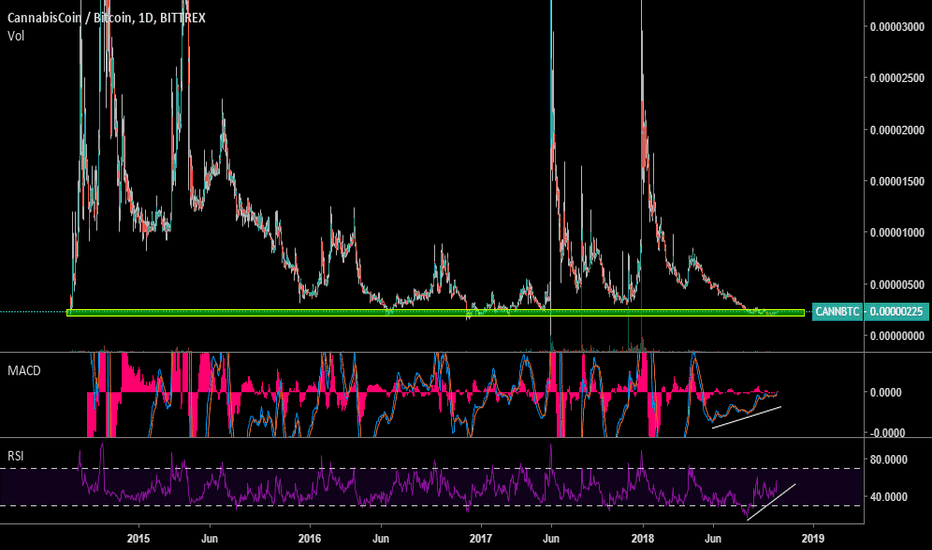Click price axis value 0.00001500

897,181
